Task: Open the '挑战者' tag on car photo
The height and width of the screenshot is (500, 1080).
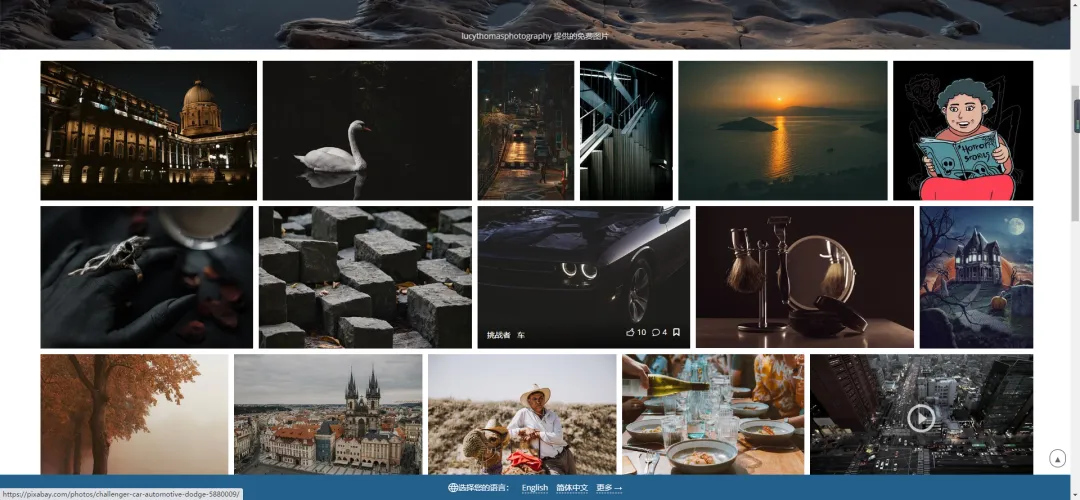Action: 498,335
